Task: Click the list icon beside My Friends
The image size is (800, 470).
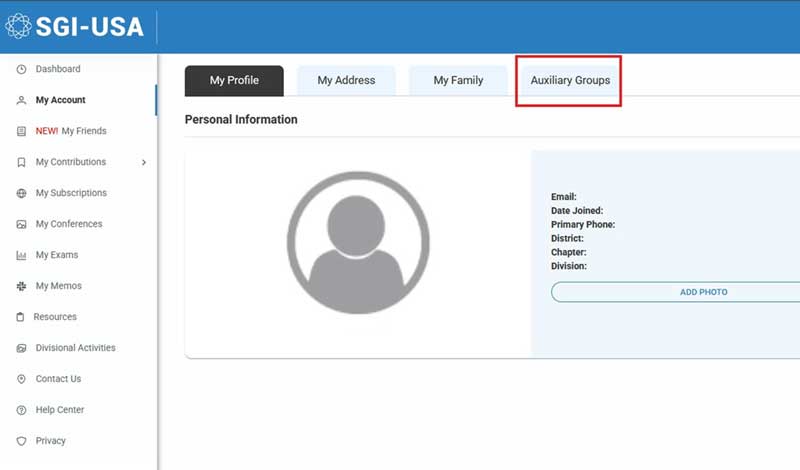Action: (21, 131)
